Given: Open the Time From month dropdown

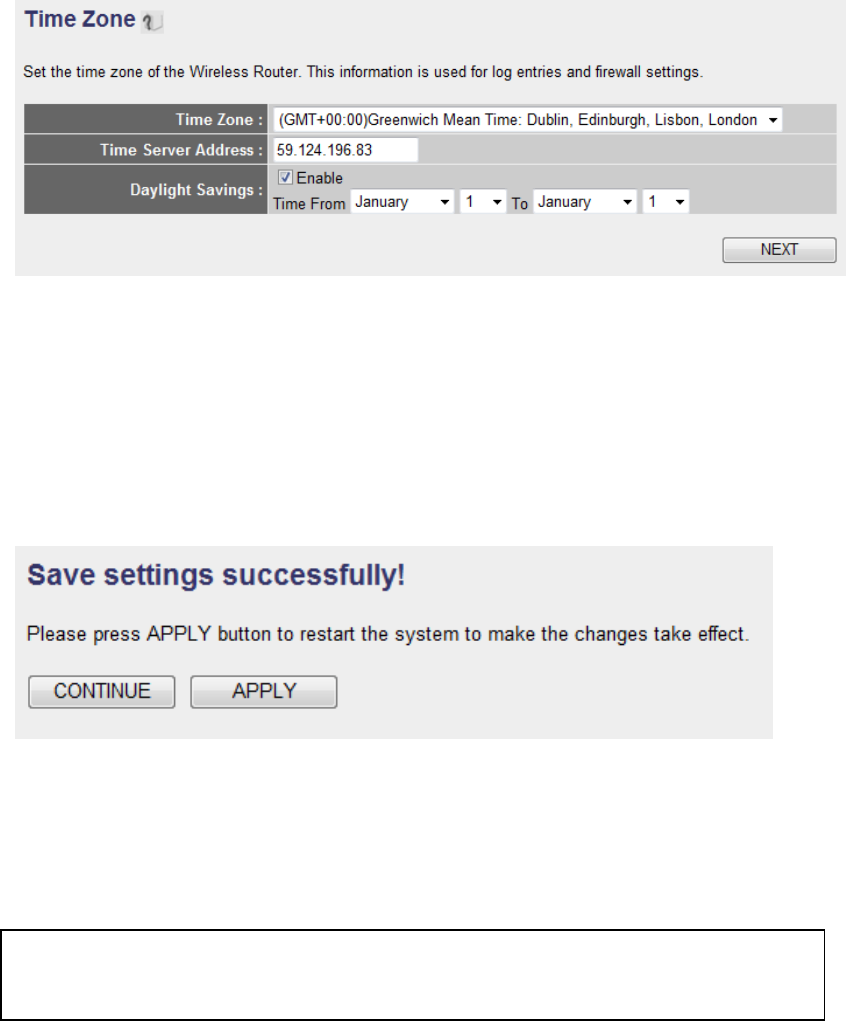Looking at the screenshot, I should tap(402, 202).
